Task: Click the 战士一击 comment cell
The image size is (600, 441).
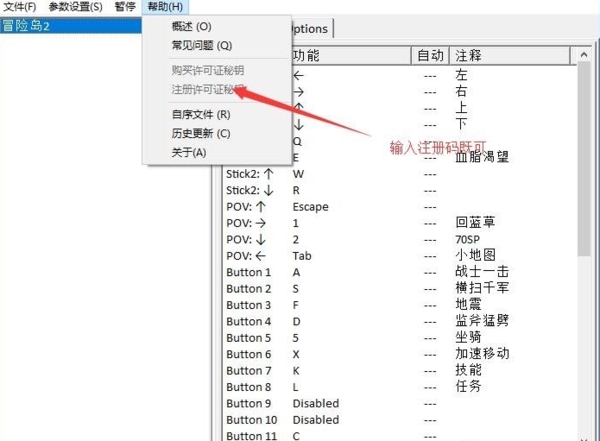Action: pos(482,271)
